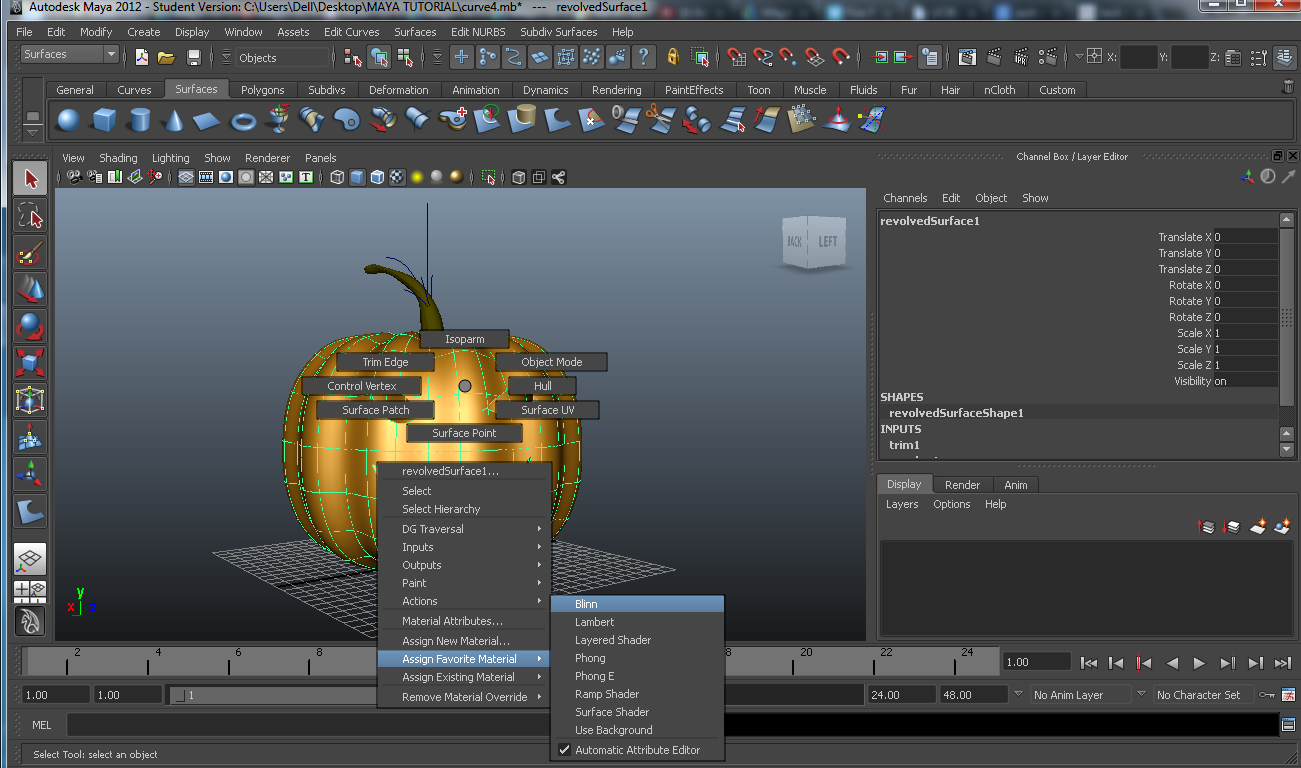Toggle use all lights yellow ball icon
The width and height of the screenshot is (1301, 768).
(x=417, y=177)
